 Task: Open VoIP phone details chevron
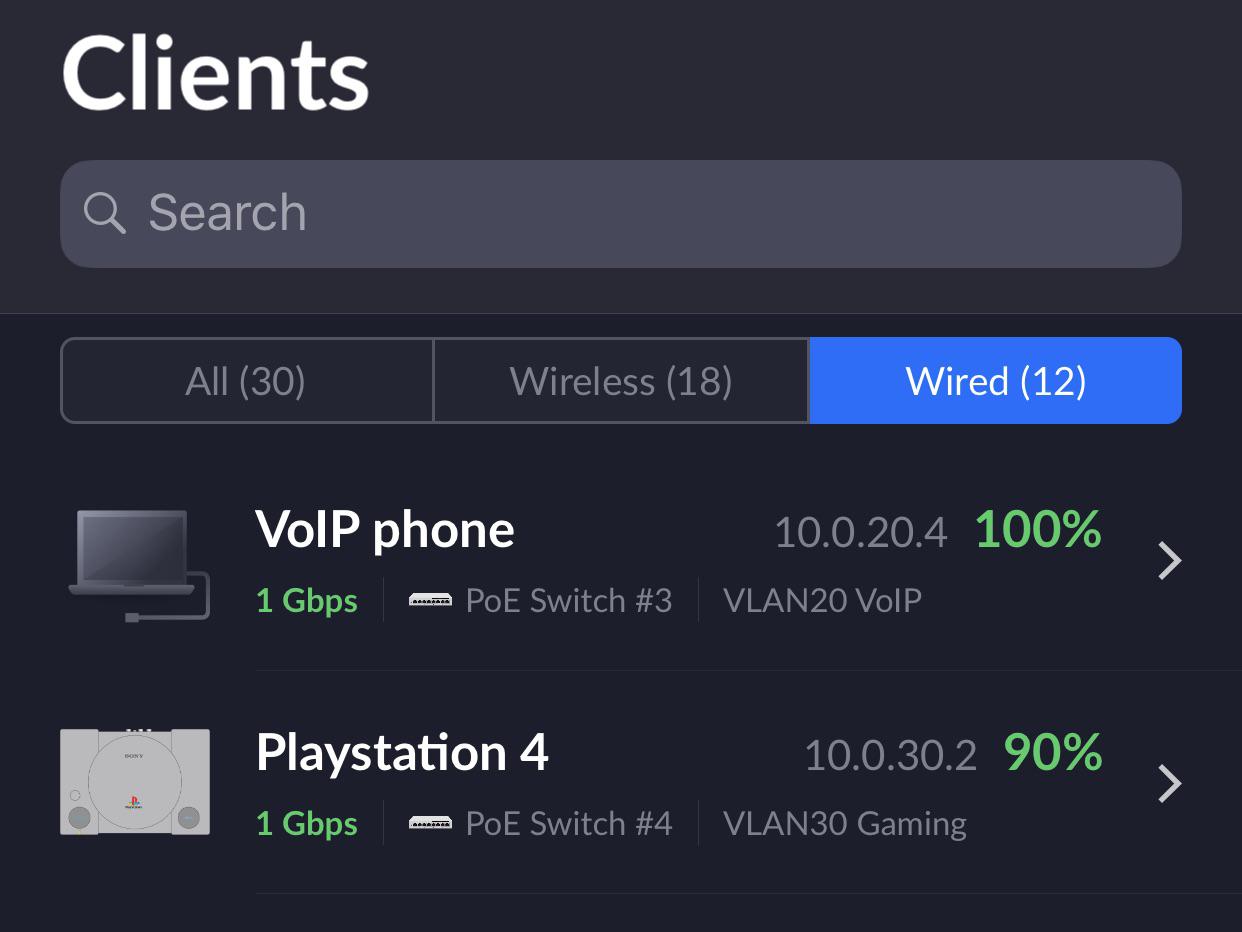point(1169,561)
